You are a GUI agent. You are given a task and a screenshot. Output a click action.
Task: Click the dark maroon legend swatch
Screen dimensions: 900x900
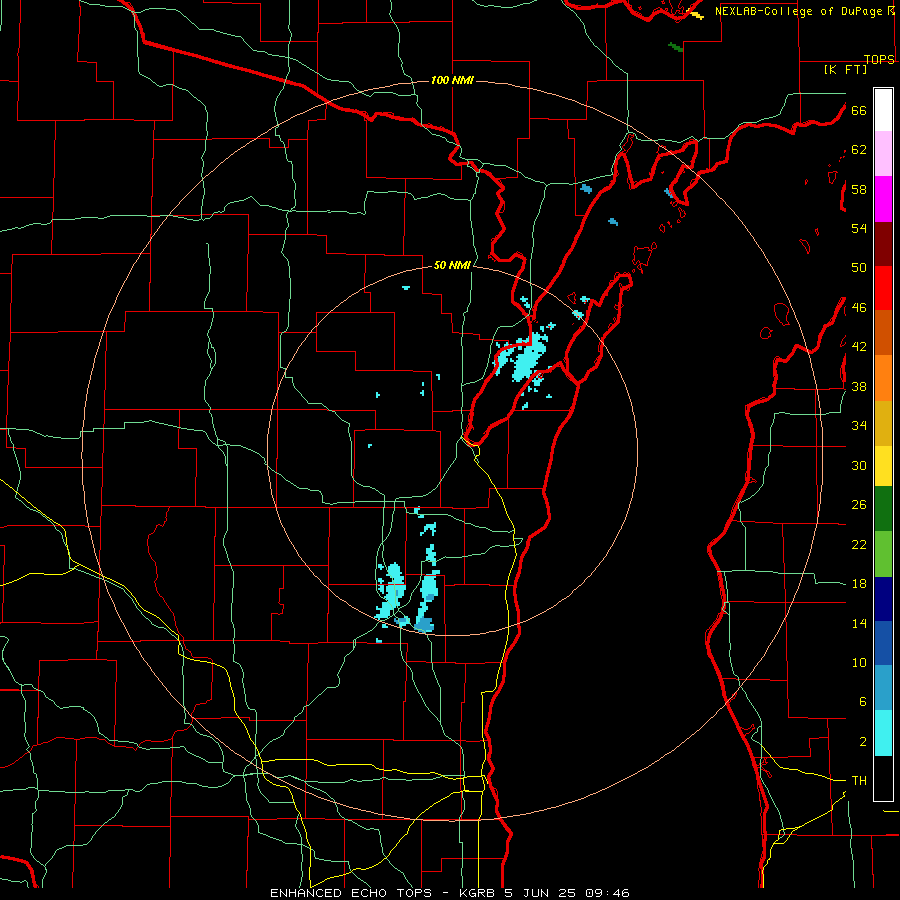(x=883, y=245)
